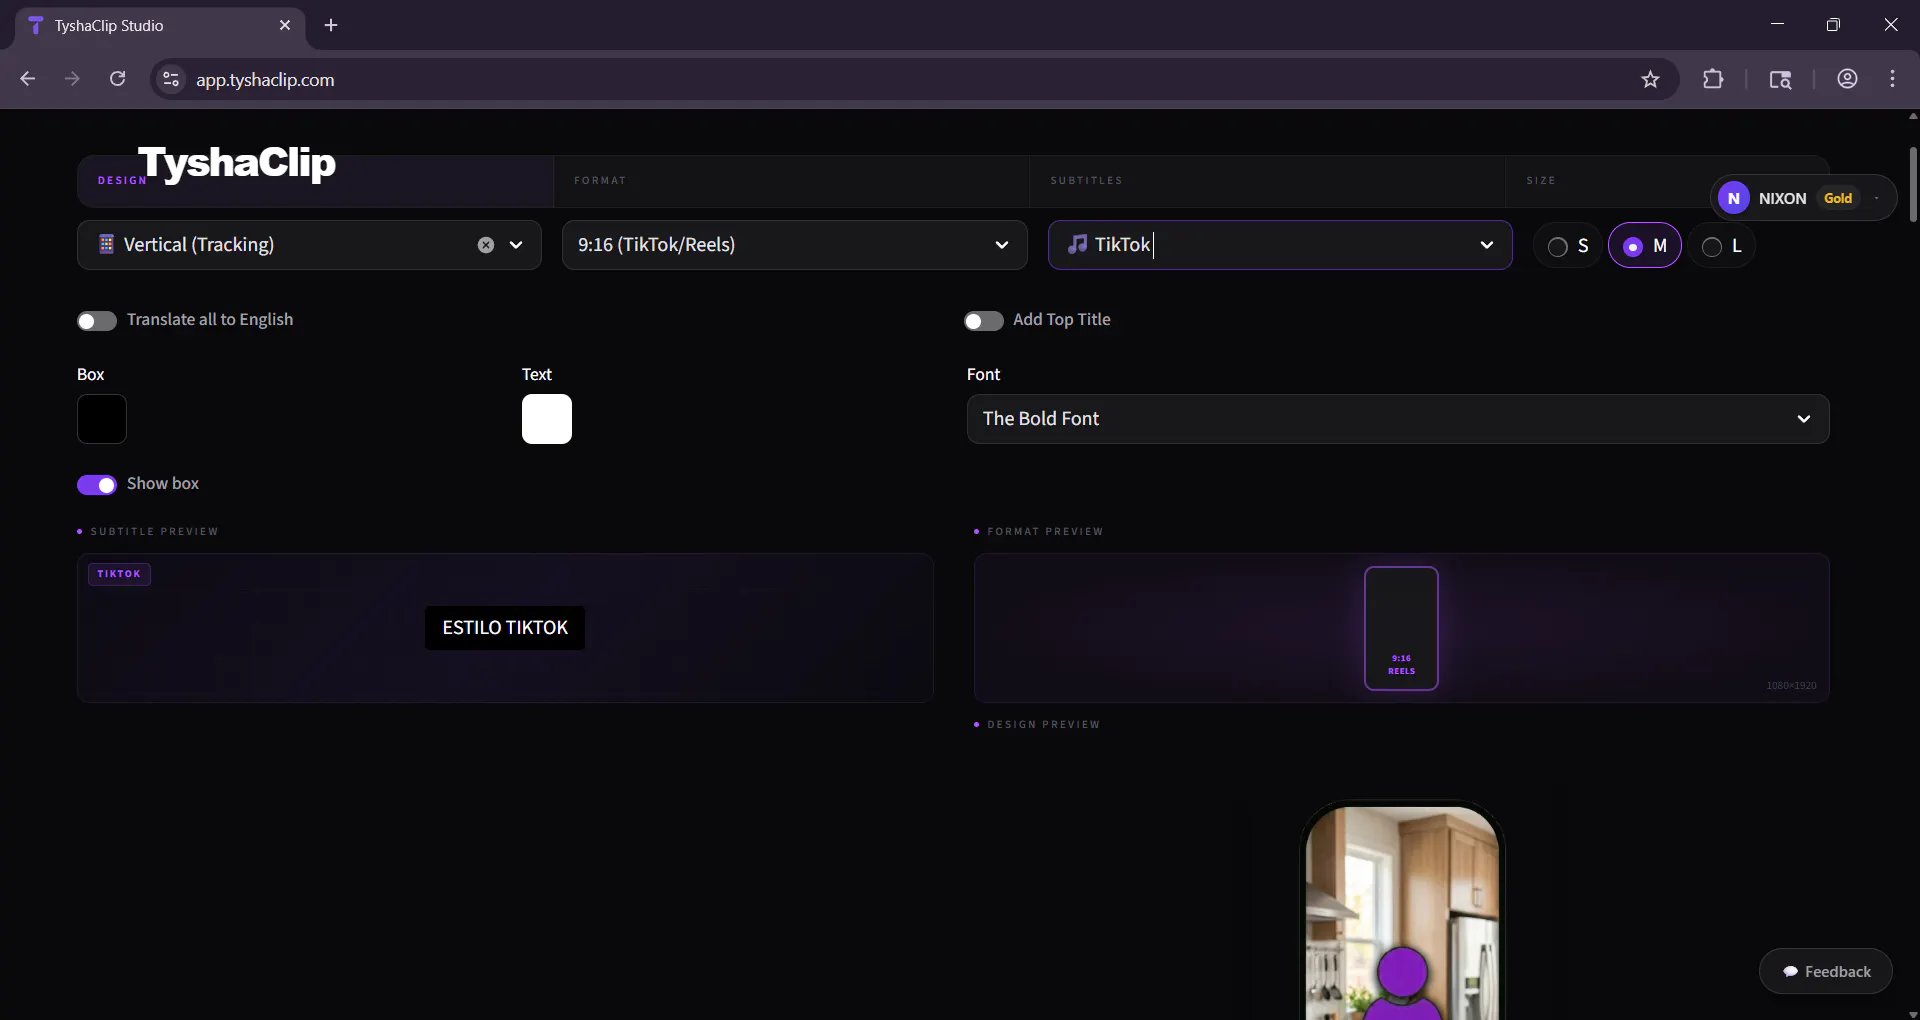The image size is (1920, 1020).
Task: Select size M radio option
Action: pyautogui.click(x=1645, y=246)
